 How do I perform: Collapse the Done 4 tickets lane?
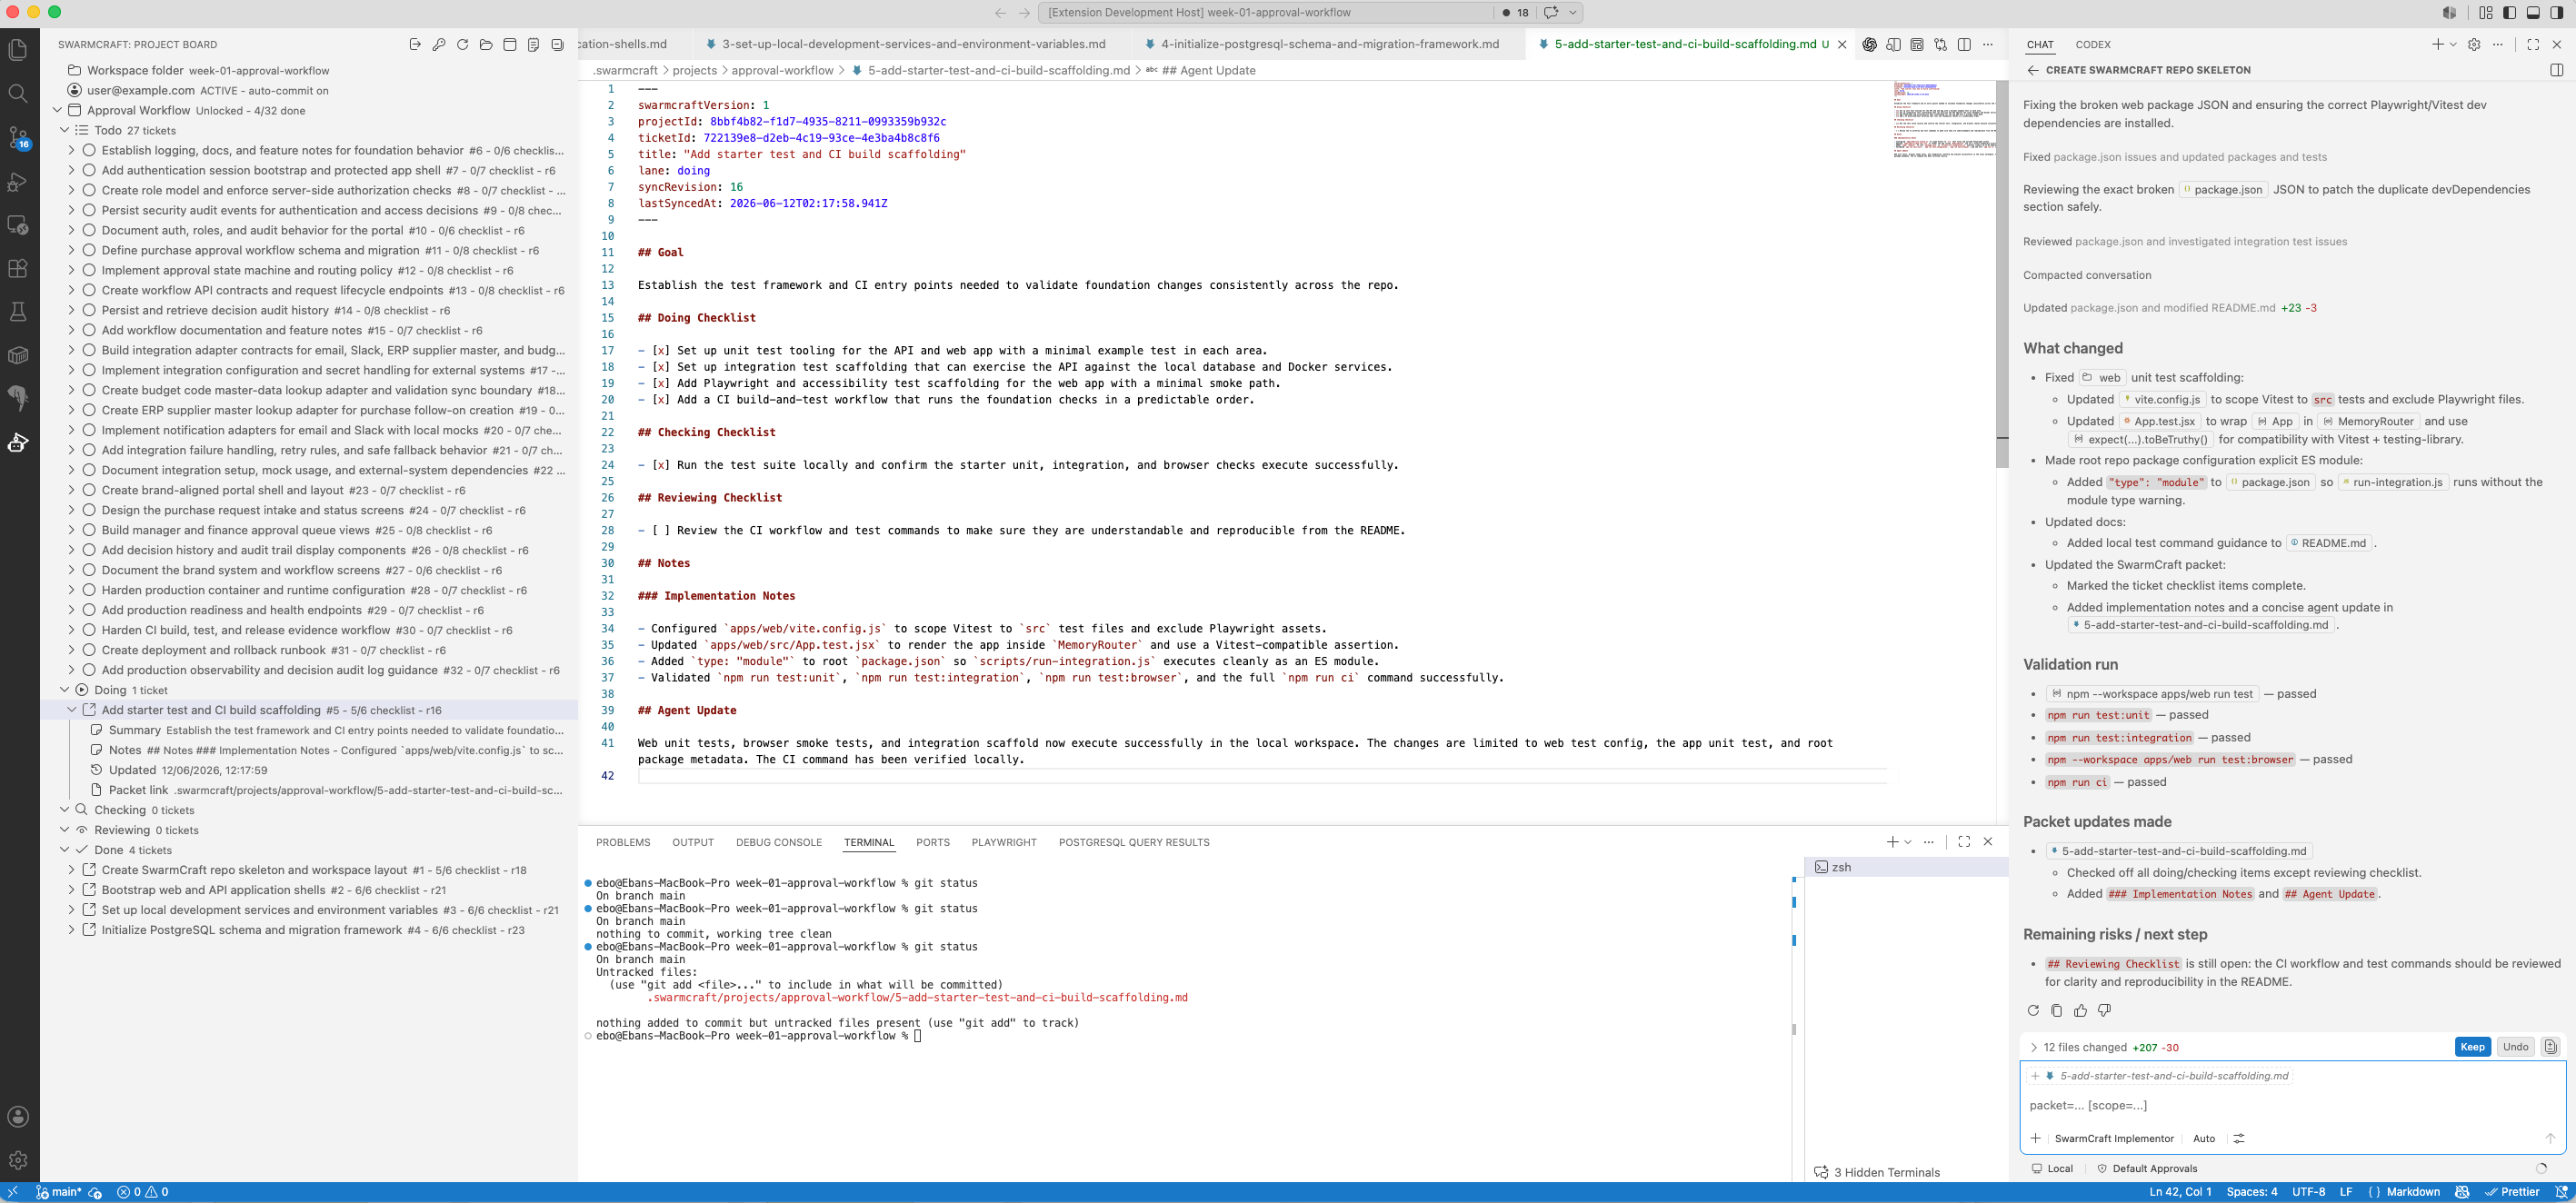click(65, 850)
